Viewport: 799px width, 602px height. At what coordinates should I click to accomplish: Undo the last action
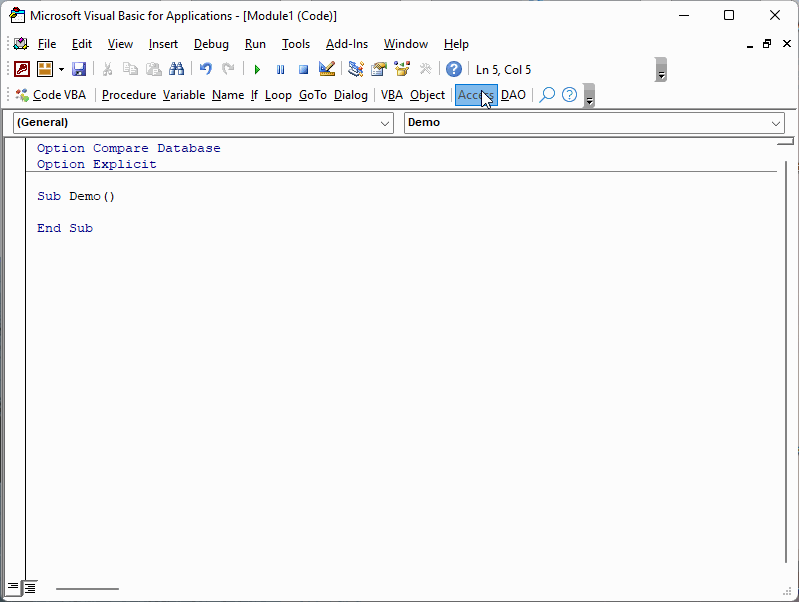205,69
